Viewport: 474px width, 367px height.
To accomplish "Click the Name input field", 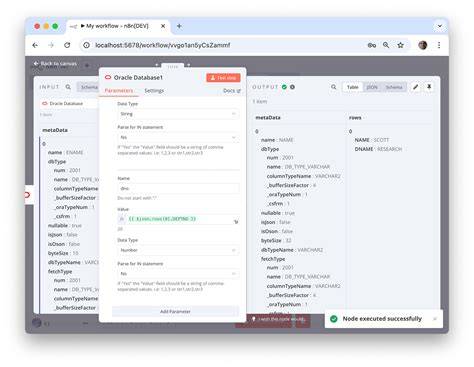I will (178, 188).
